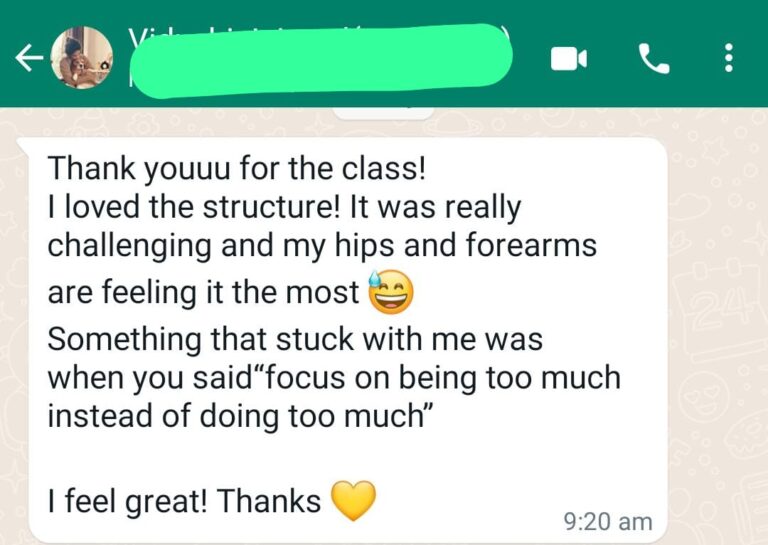Open the three-dot more options menu
This screenshot has width=768, height=545.
pyautogui.click(x=729, y=58)
